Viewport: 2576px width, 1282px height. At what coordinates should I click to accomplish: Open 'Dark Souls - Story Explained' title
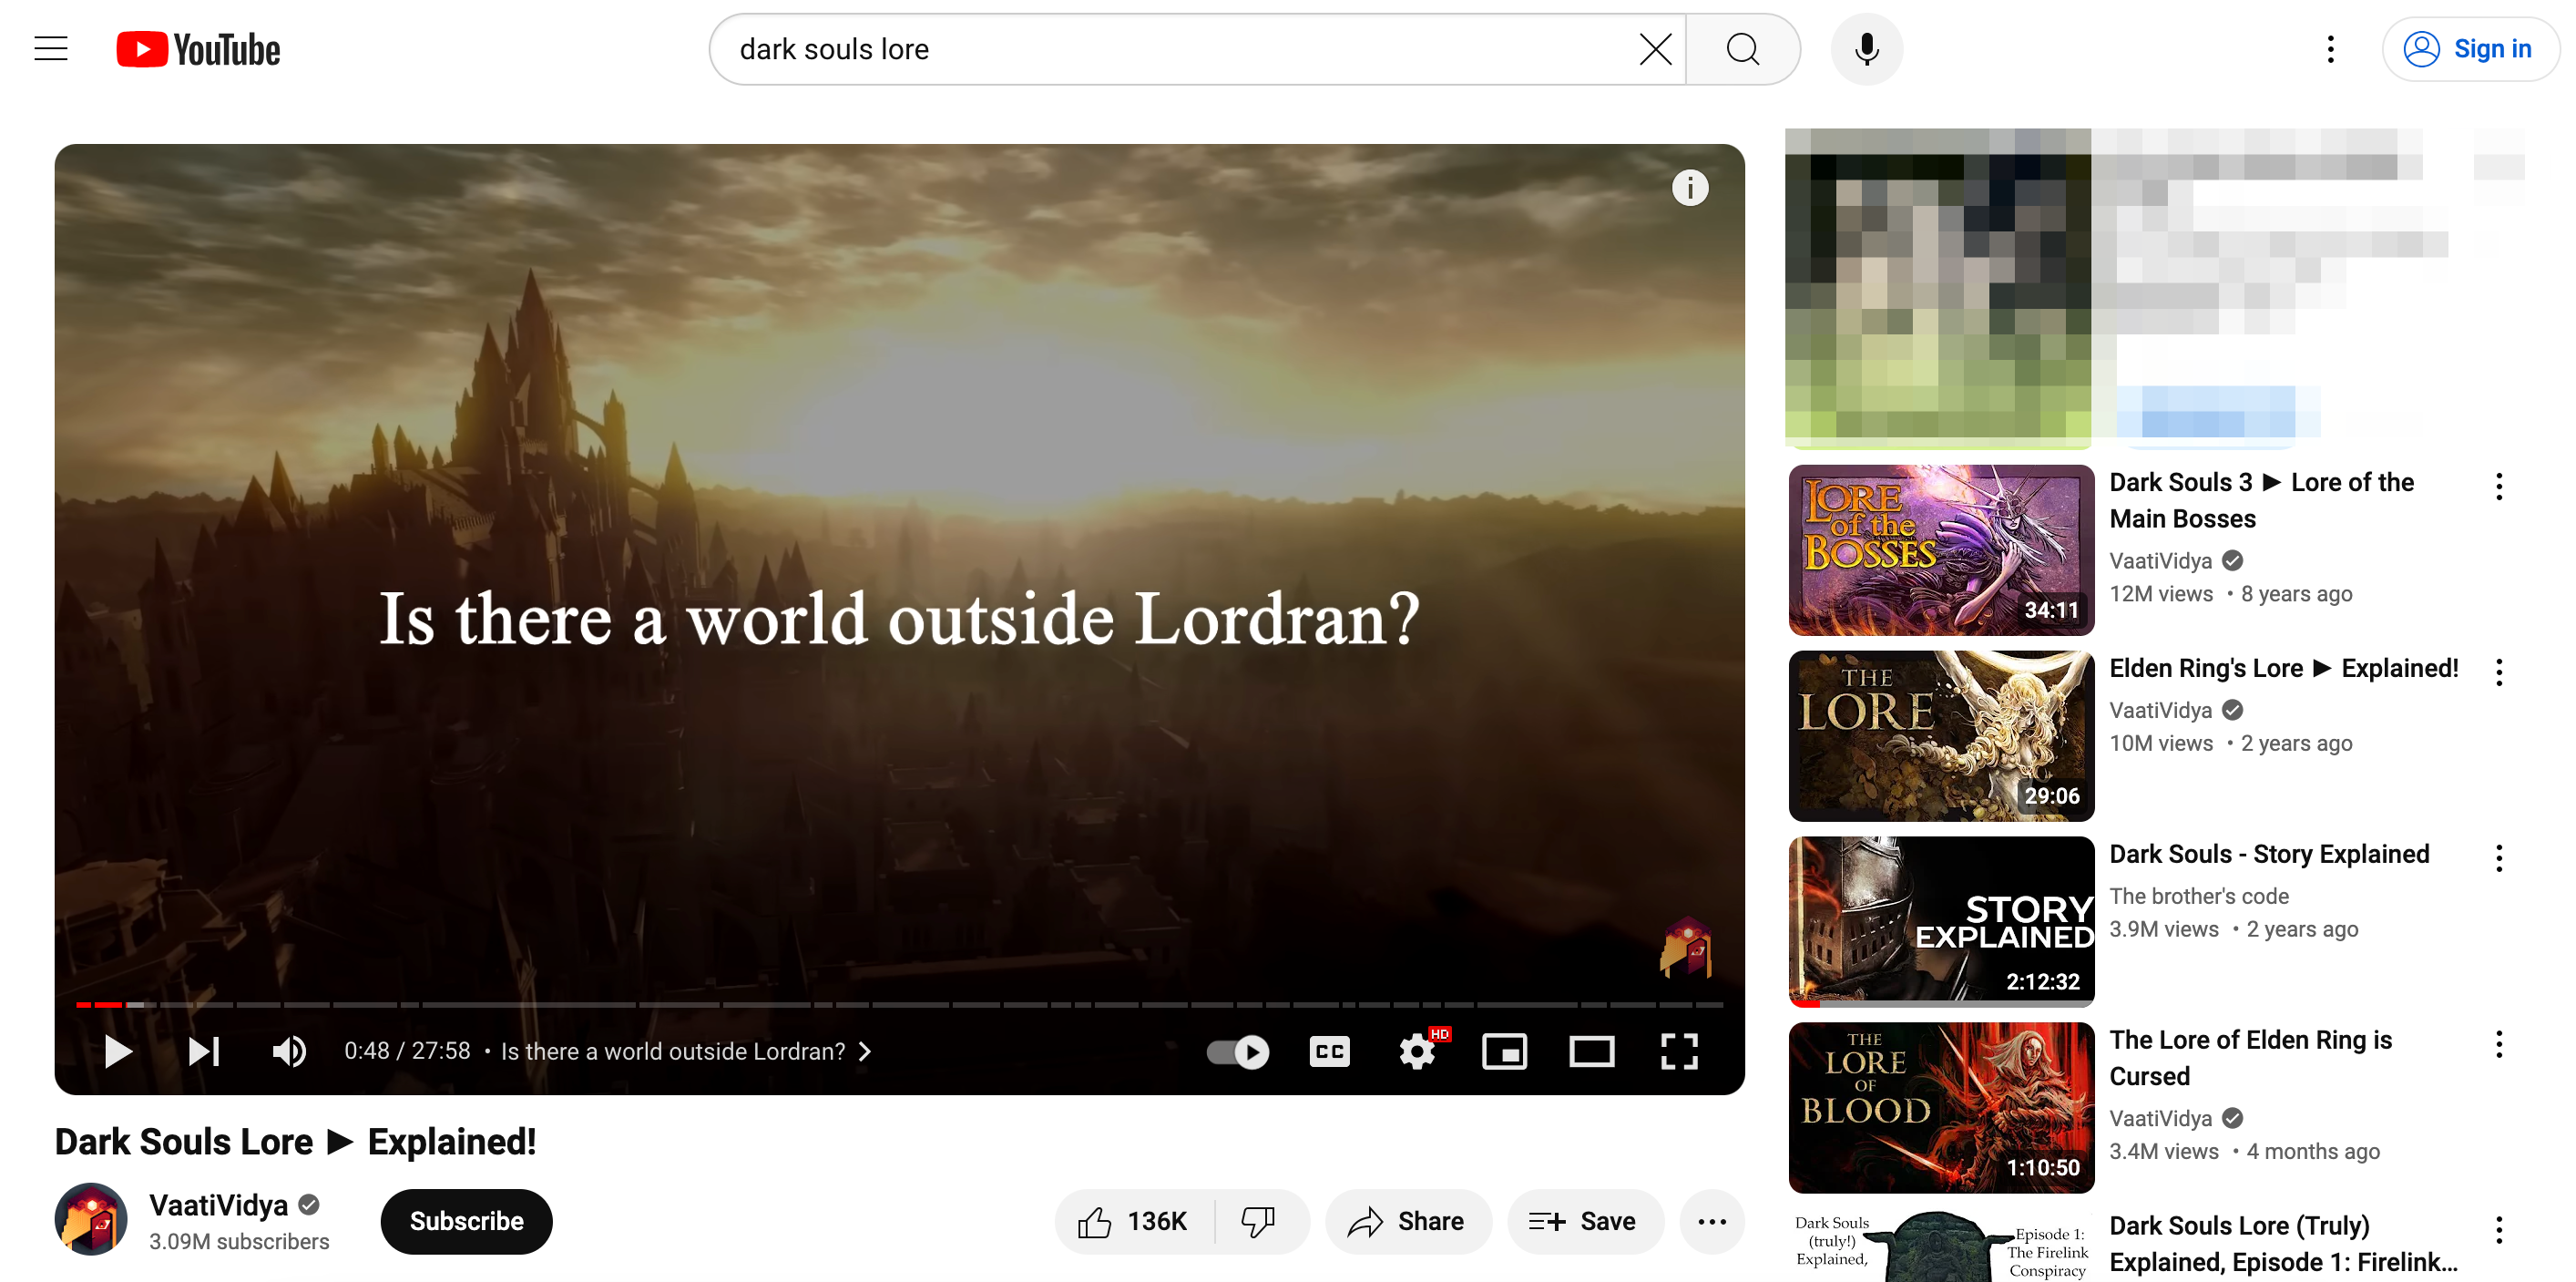[2269, 854]
